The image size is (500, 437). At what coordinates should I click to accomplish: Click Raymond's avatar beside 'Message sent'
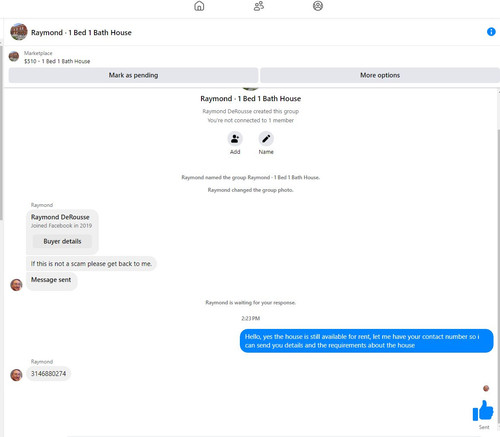pyautogui.click(x=16, y=285)
